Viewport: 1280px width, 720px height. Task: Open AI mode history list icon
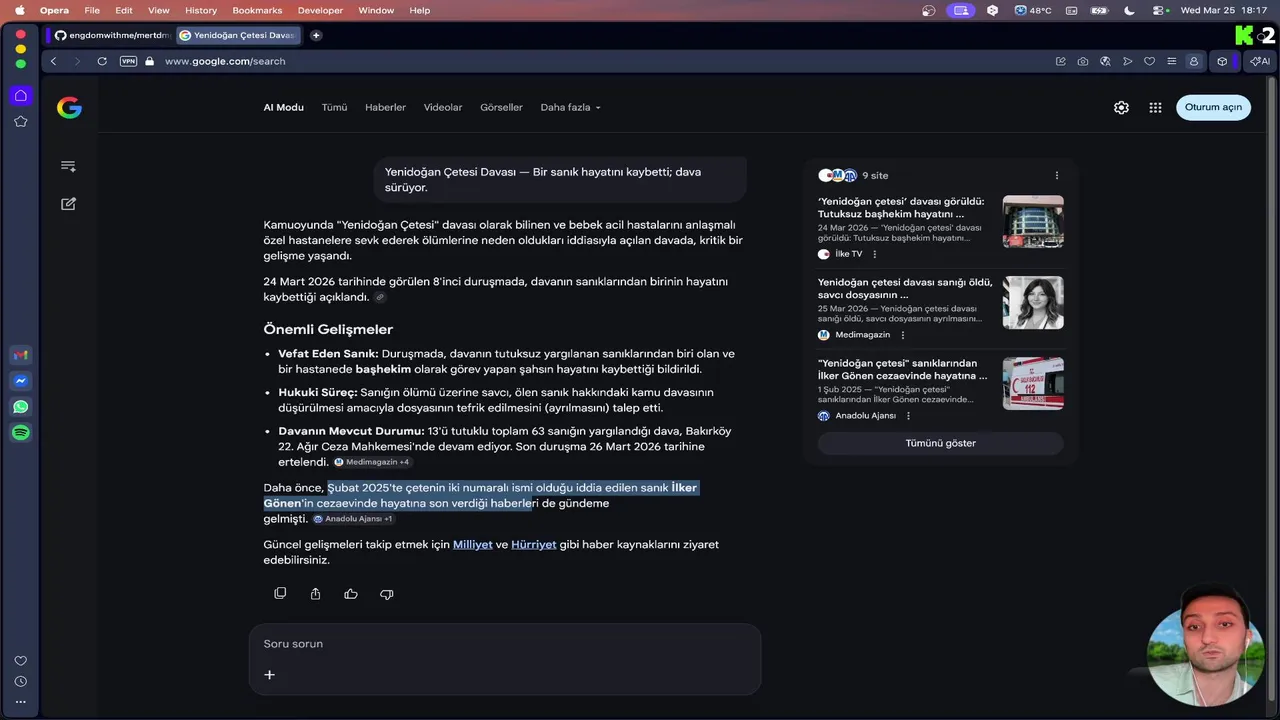pos(68,166)
